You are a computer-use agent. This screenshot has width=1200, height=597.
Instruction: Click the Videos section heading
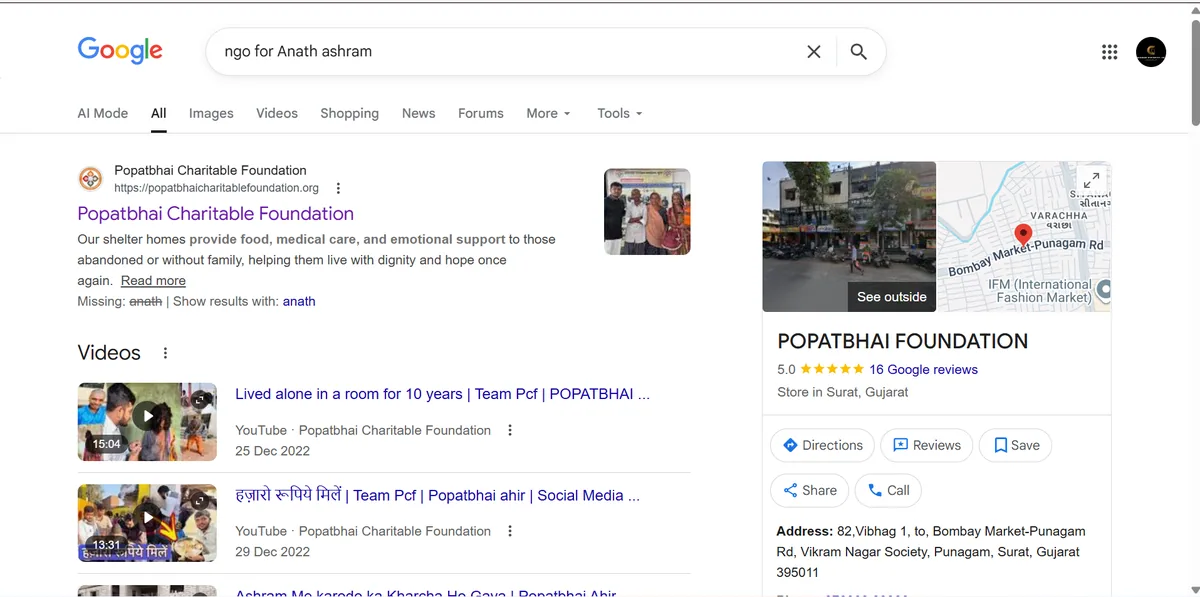[109, 353]
